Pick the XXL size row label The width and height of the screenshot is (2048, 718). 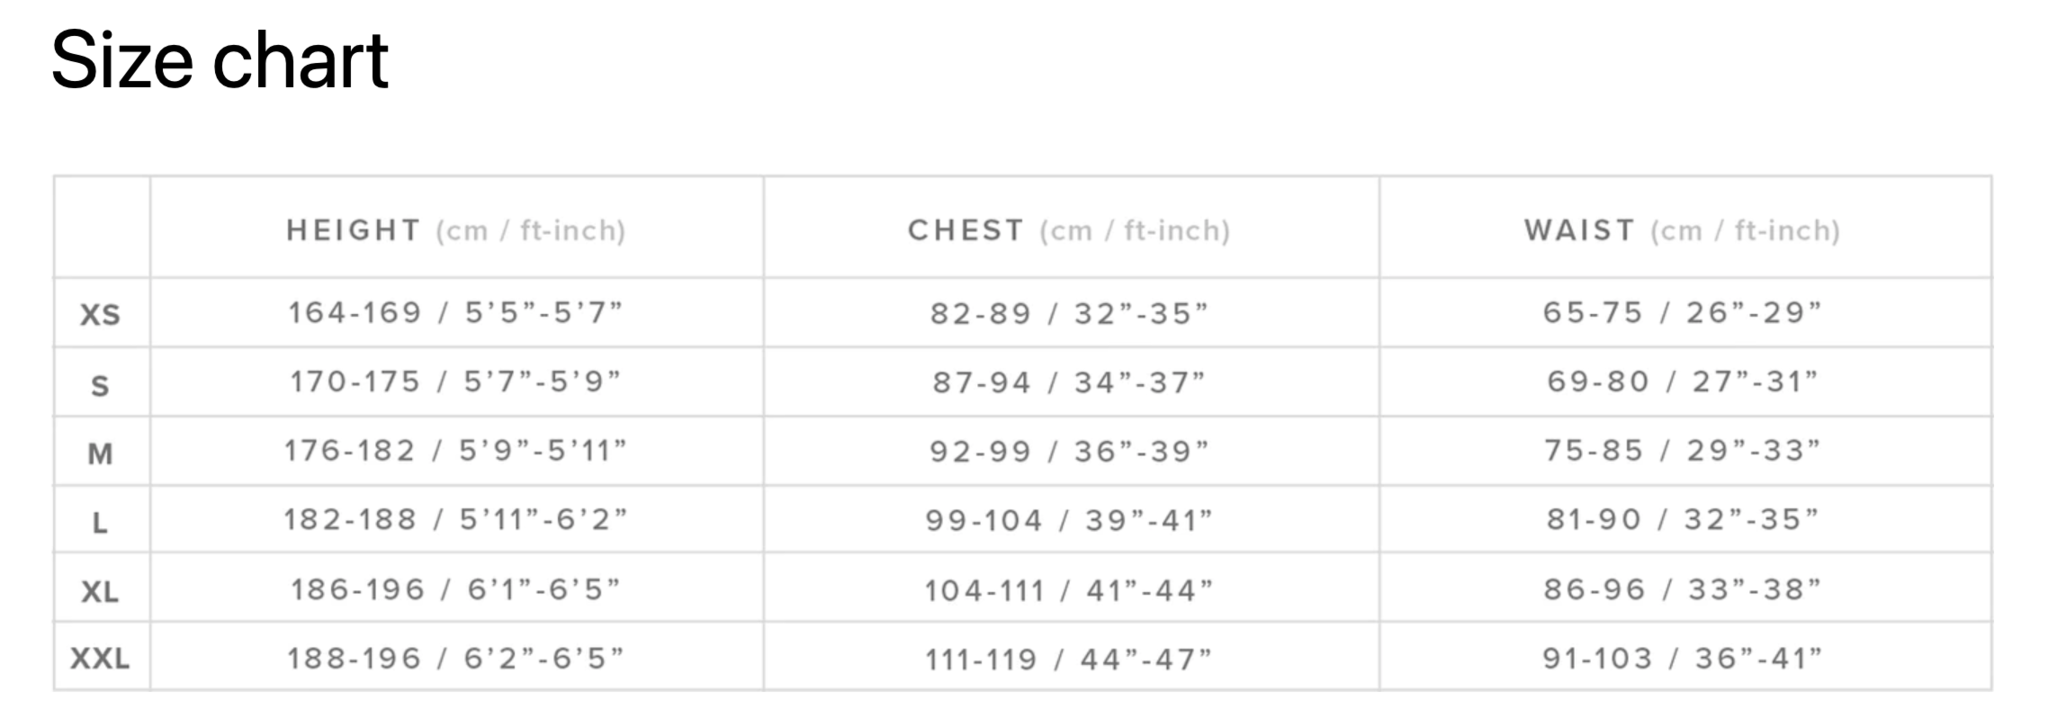coord(100,659)
